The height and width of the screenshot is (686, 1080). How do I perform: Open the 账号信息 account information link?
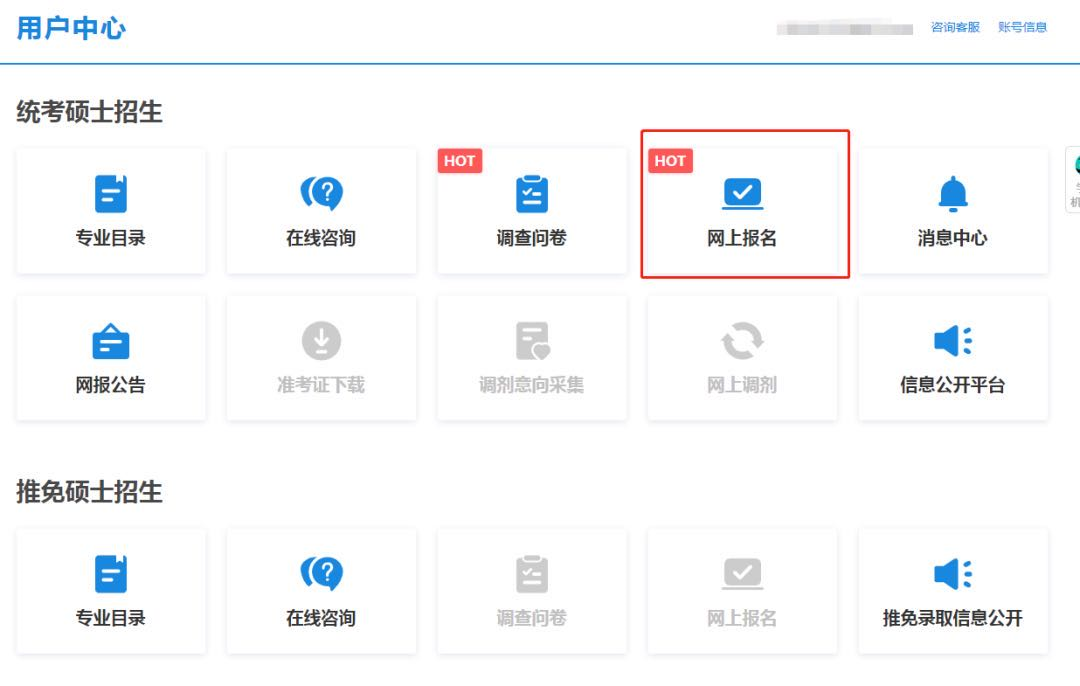coord(1023,27)
